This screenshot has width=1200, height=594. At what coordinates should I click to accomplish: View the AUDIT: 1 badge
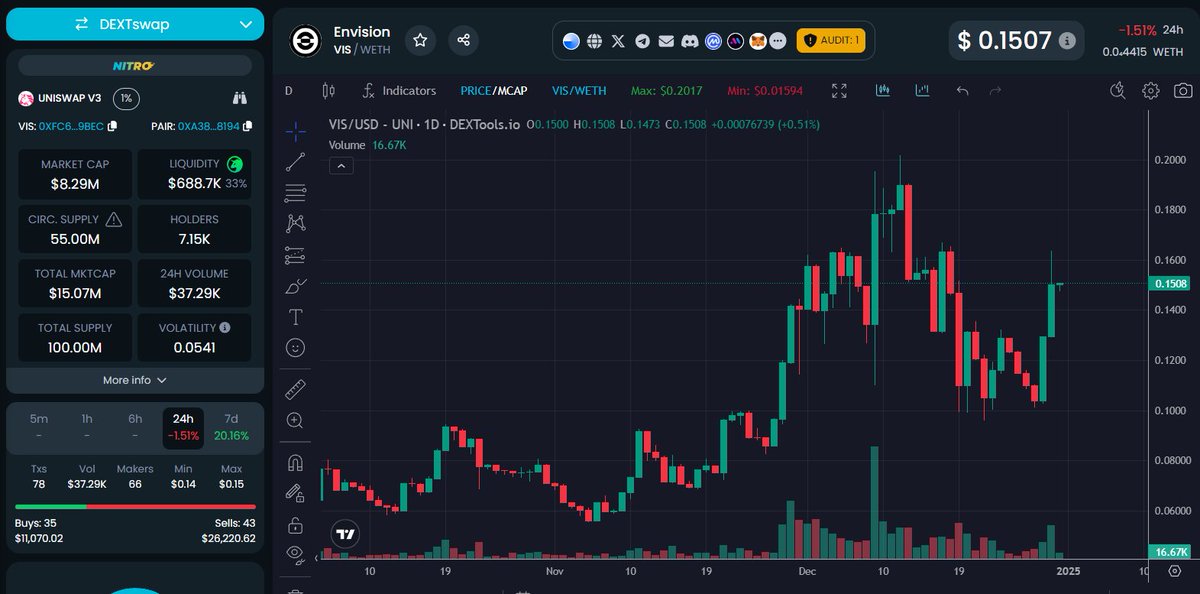coord(830,41)
